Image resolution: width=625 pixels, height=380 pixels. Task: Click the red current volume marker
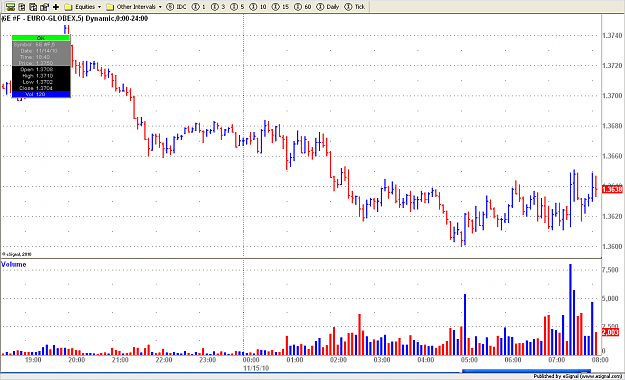click(x=610, y=332)
